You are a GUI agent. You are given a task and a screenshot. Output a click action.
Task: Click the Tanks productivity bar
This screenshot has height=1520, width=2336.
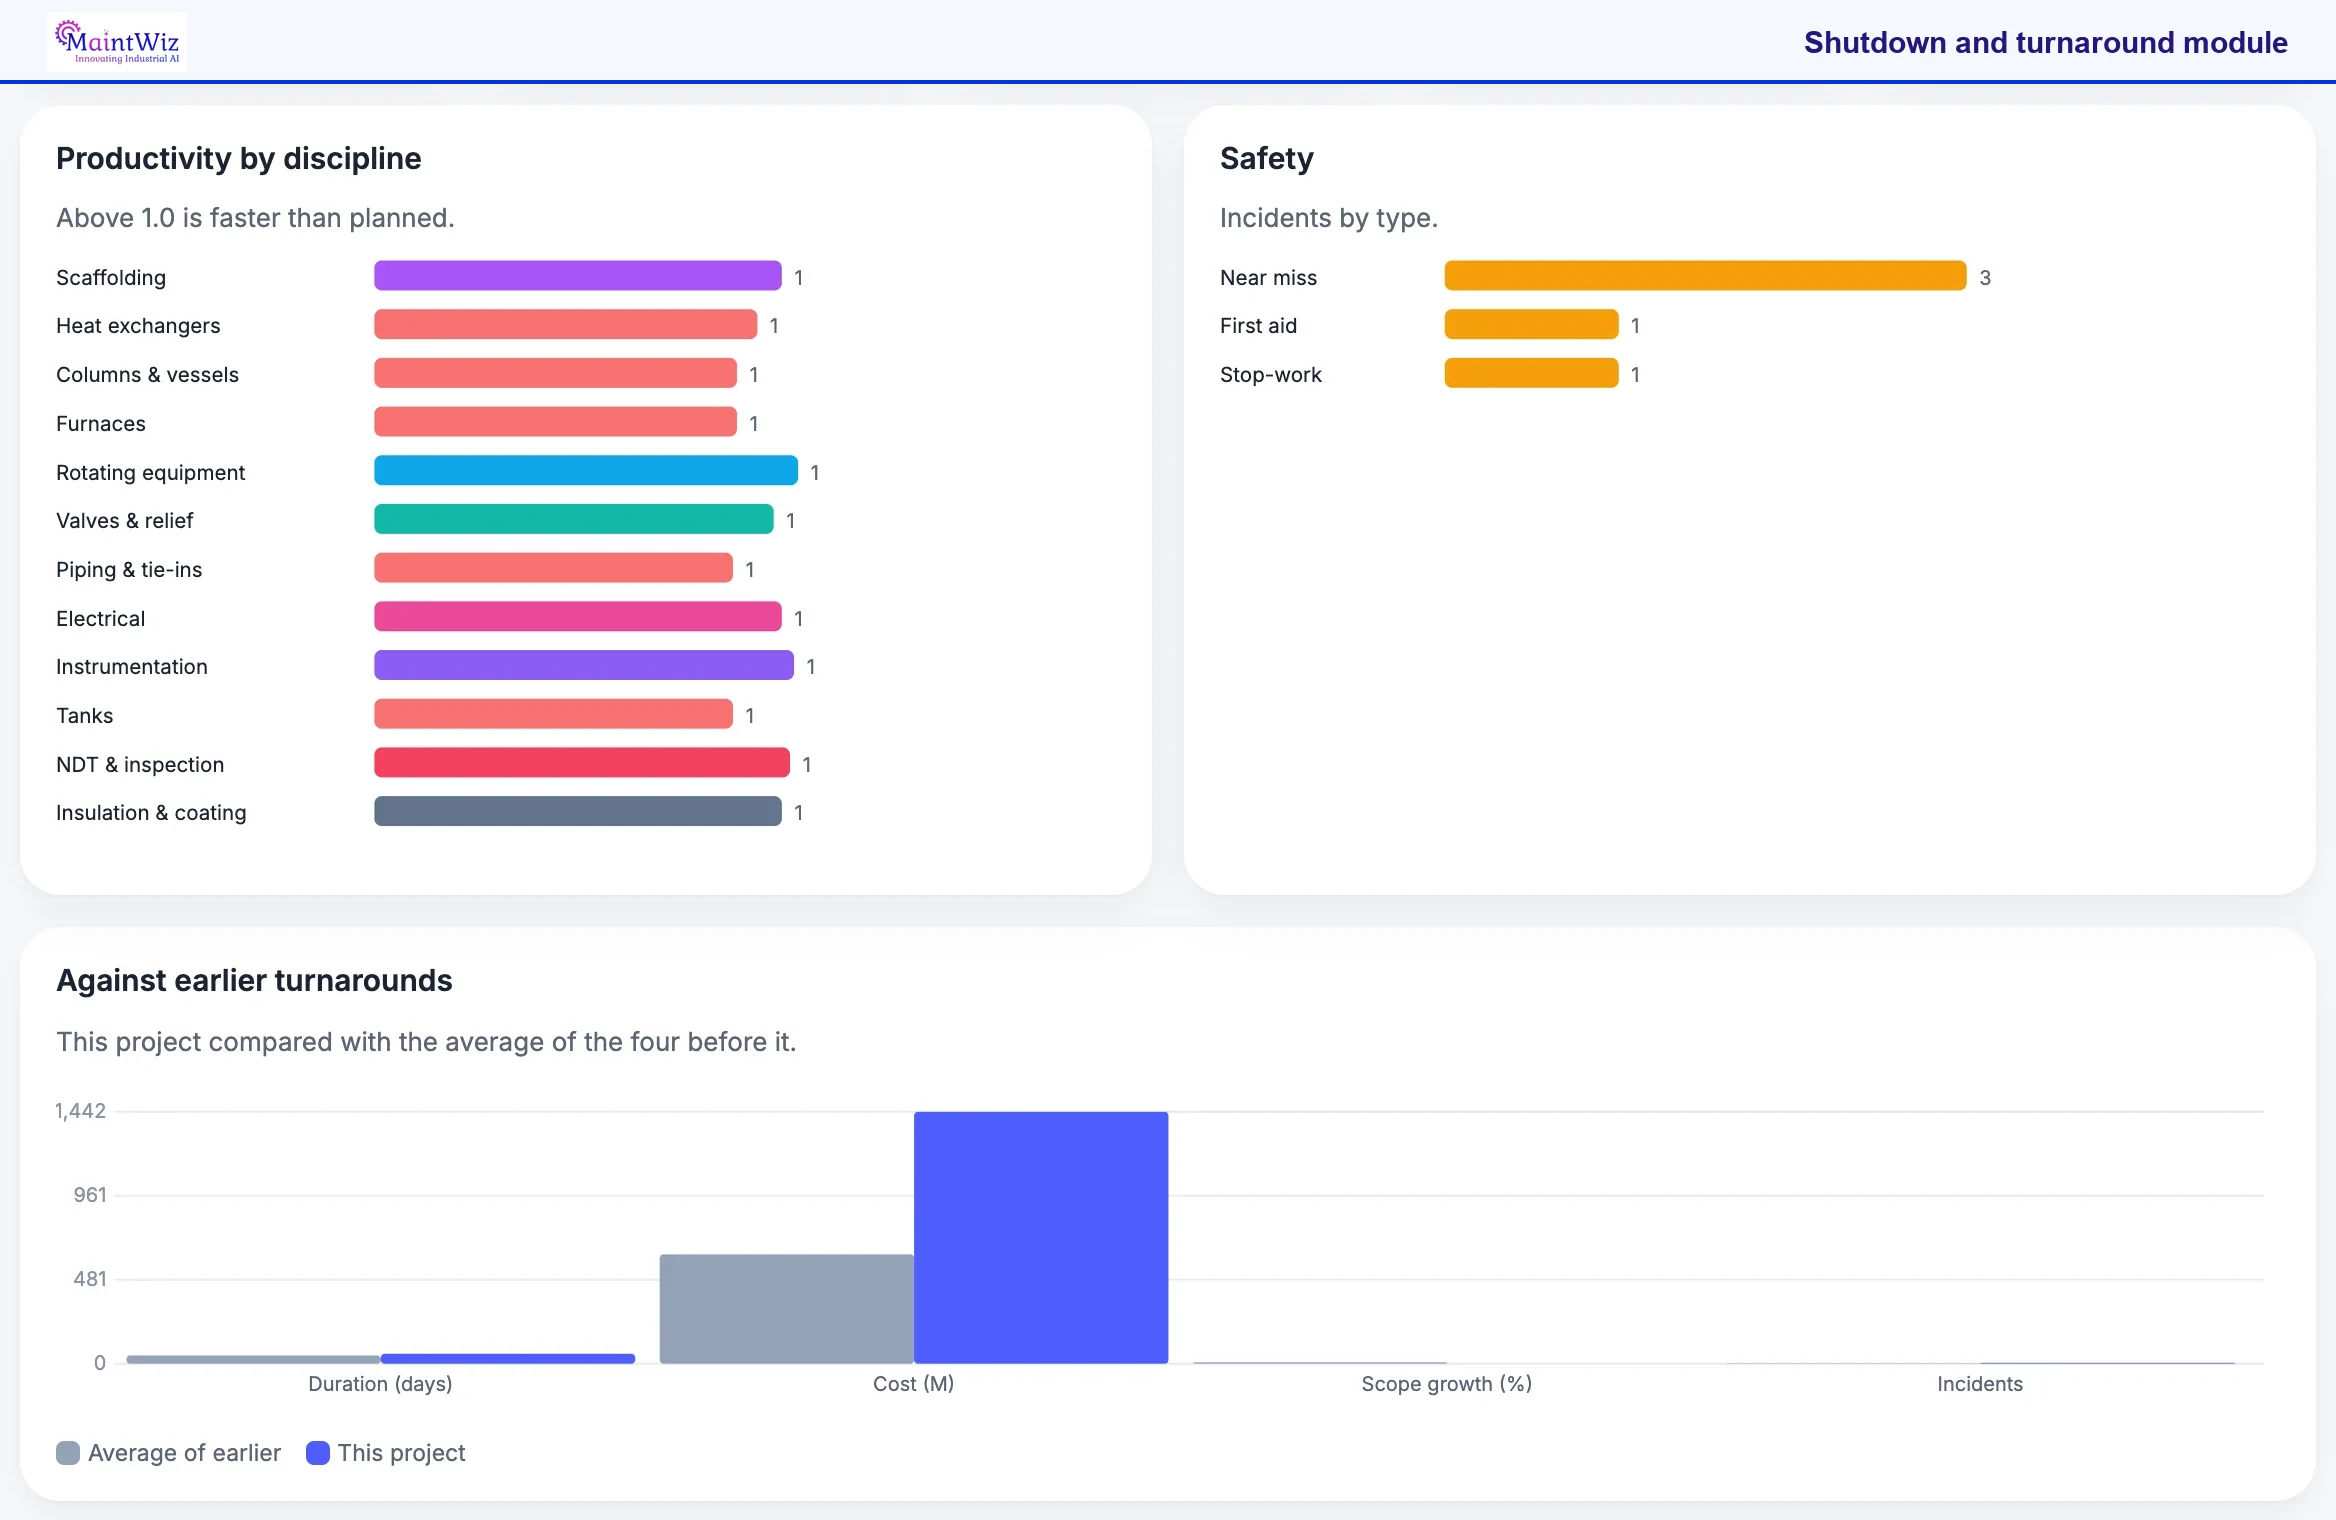pos(553,714)
